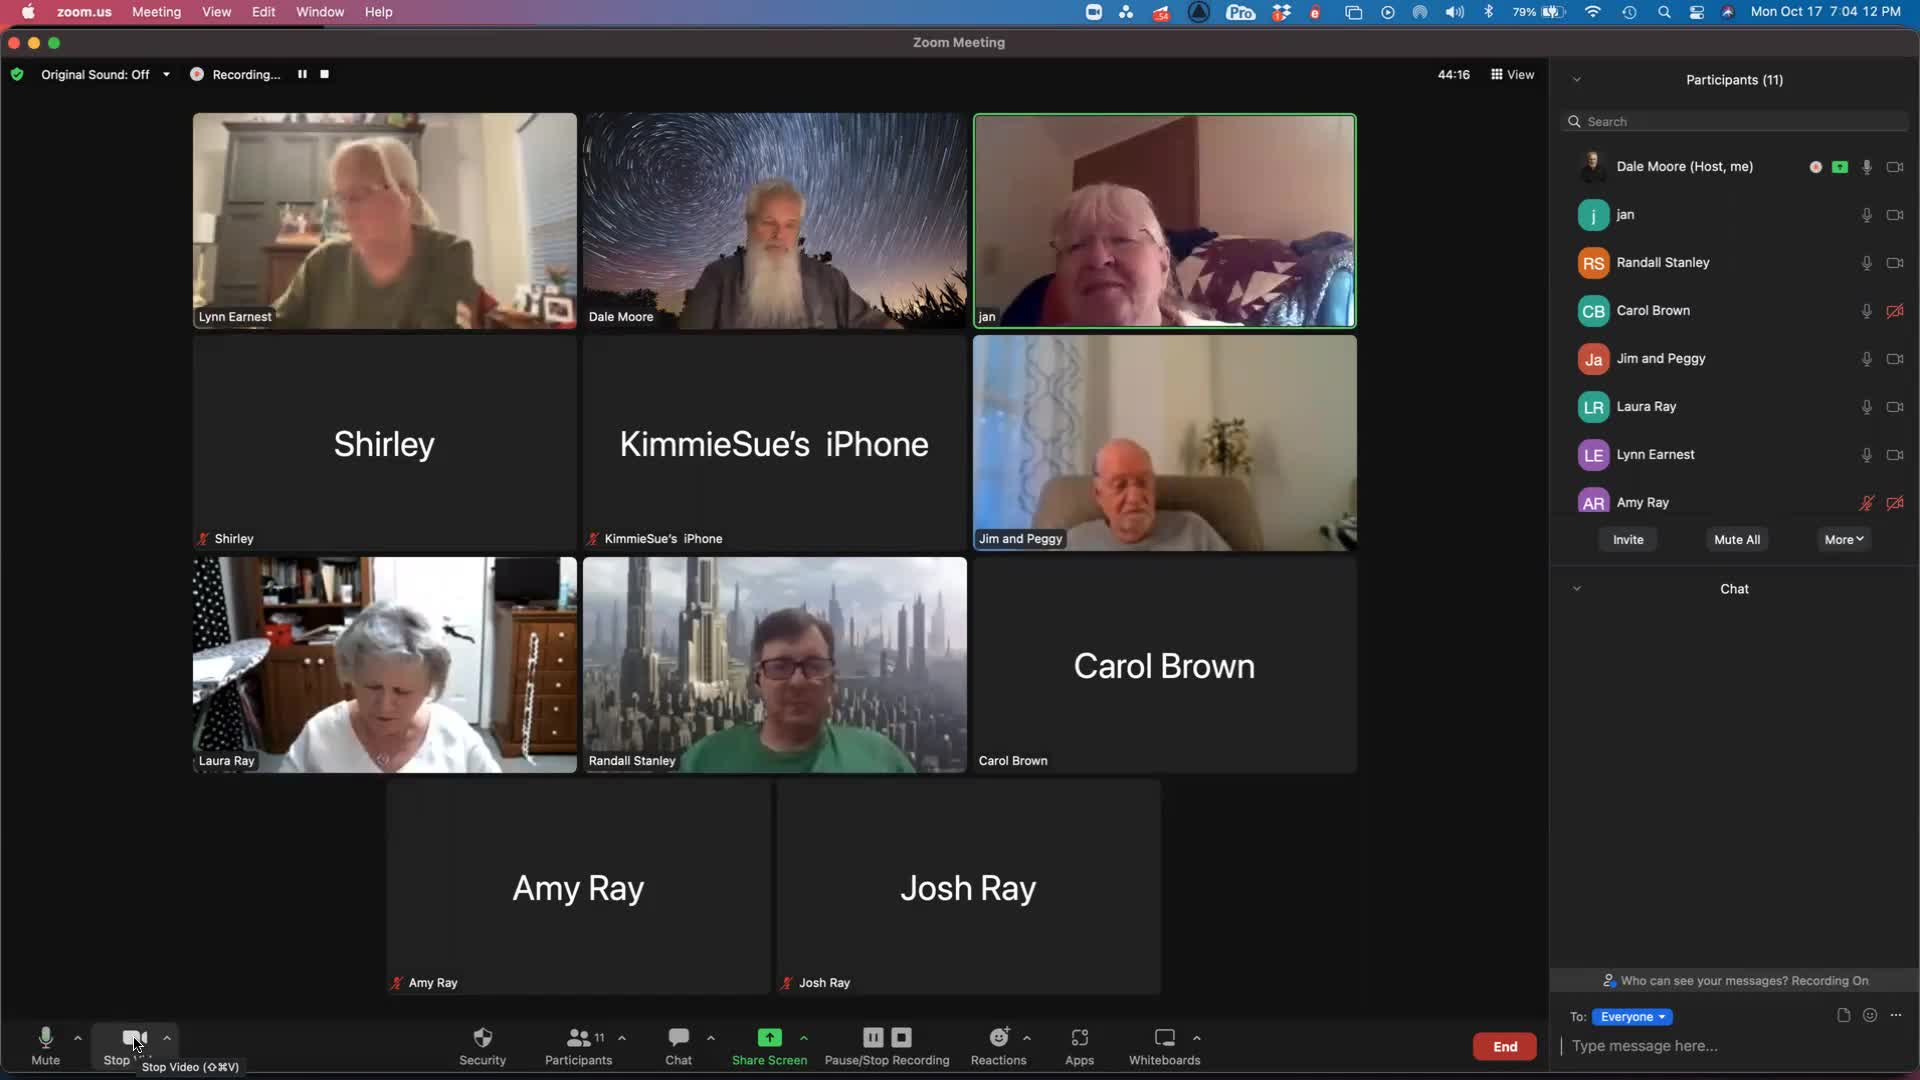Viewport: 1920px width, 1080px height.
Task: Click the emoji icon in chat box
Action: pyautogui.click(x=1869, y=1015)
